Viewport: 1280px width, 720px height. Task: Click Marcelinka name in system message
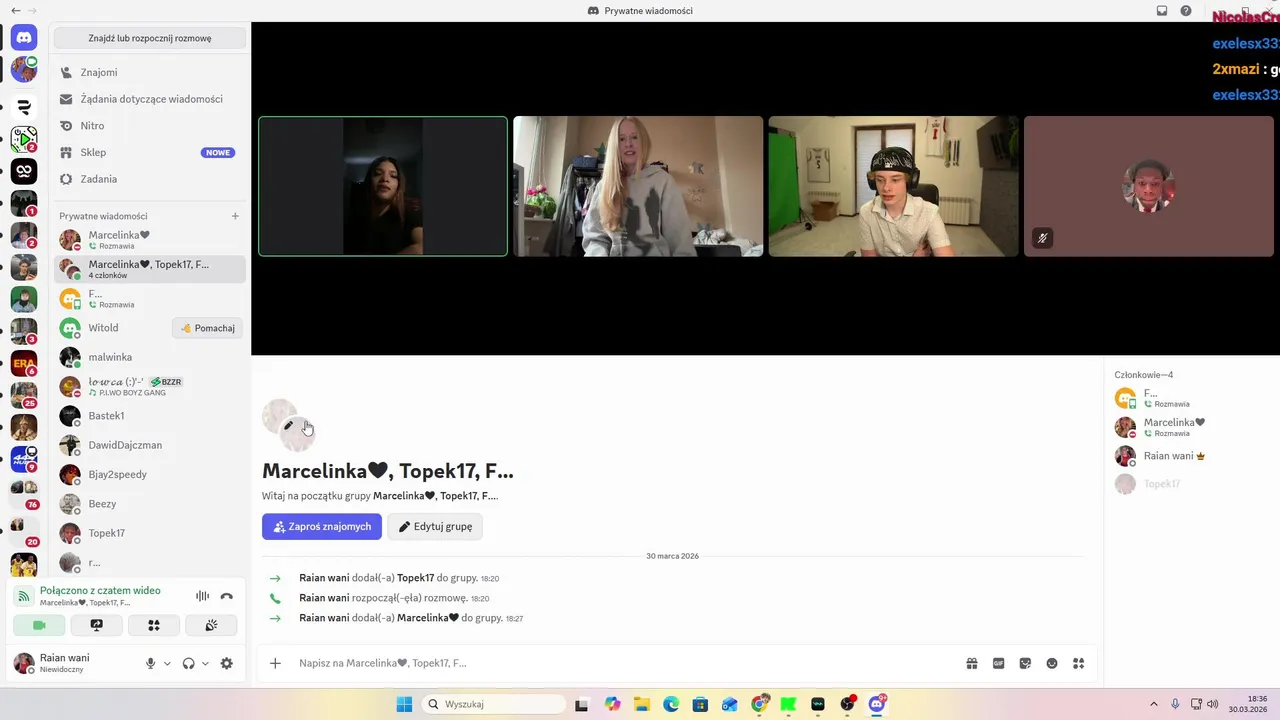coord(428,618)
